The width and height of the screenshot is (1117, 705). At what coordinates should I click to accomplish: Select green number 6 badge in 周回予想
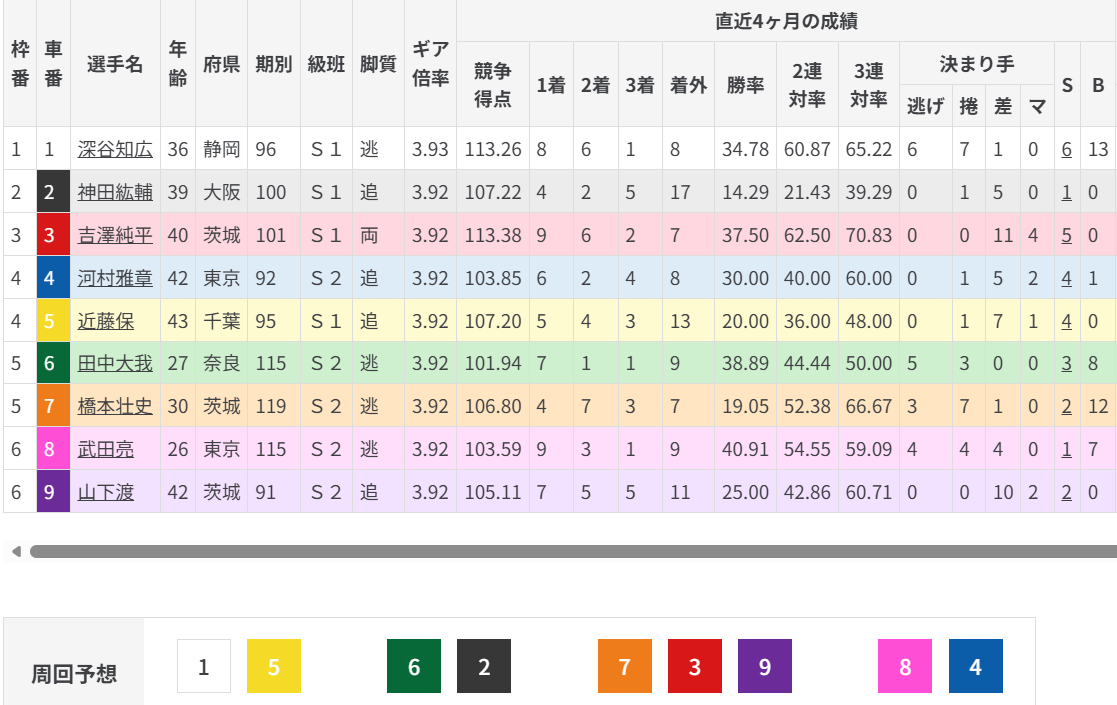pos(414,666)
